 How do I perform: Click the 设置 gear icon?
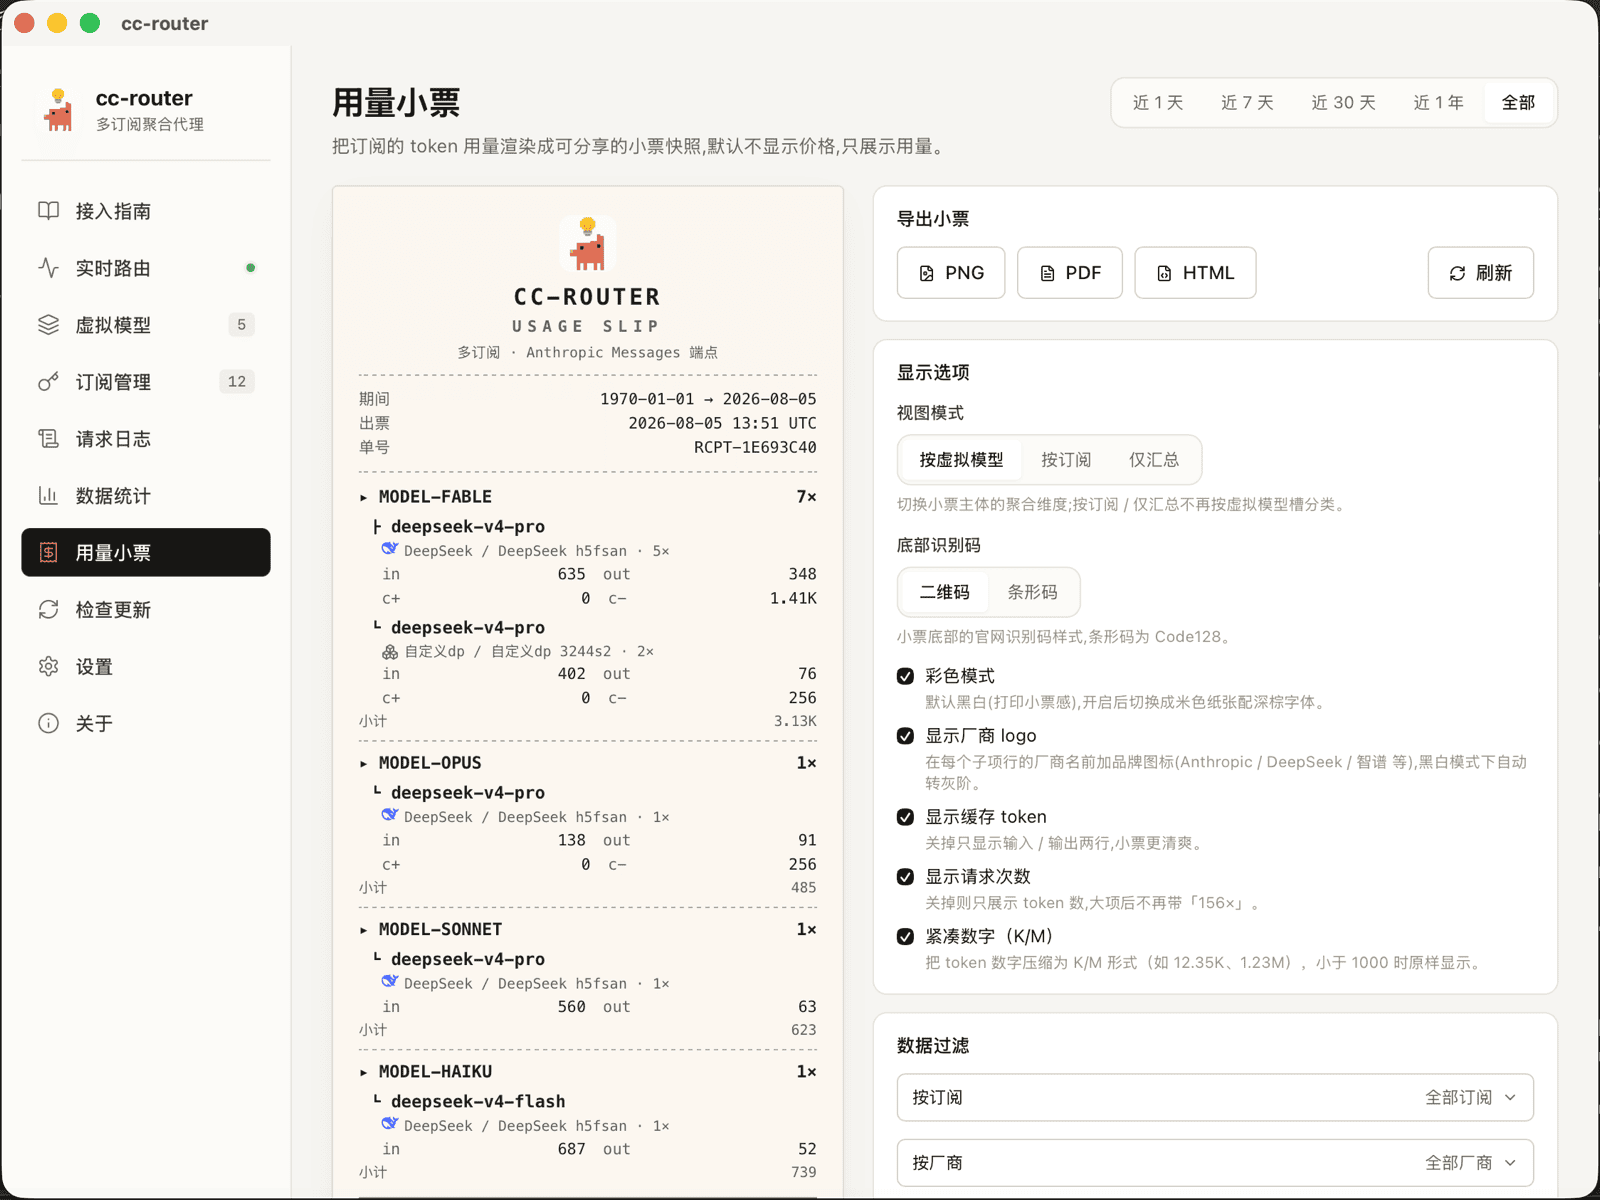(x=48, y=667)
